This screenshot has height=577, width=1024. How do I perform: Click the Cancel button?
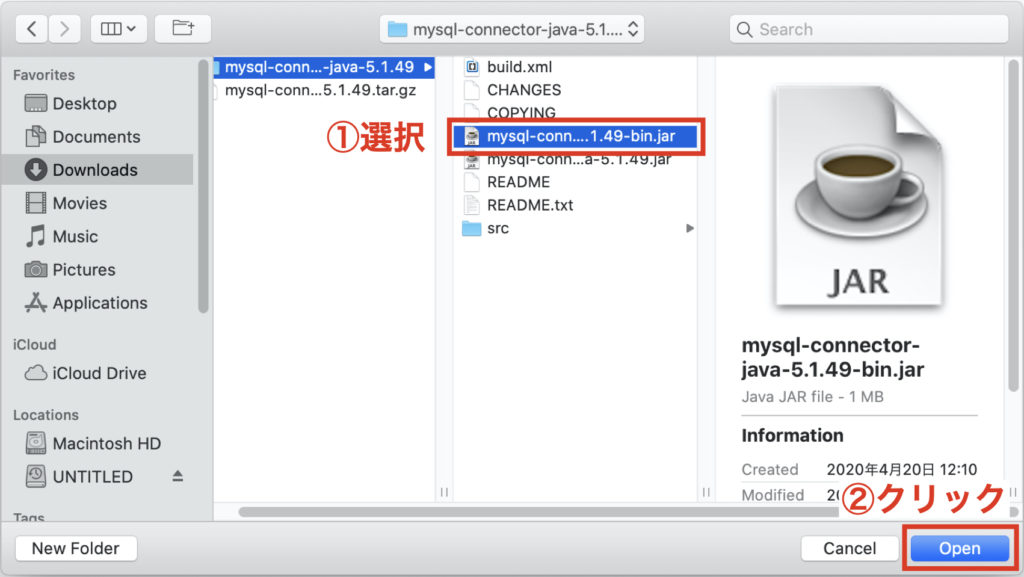tap(850, 548)
